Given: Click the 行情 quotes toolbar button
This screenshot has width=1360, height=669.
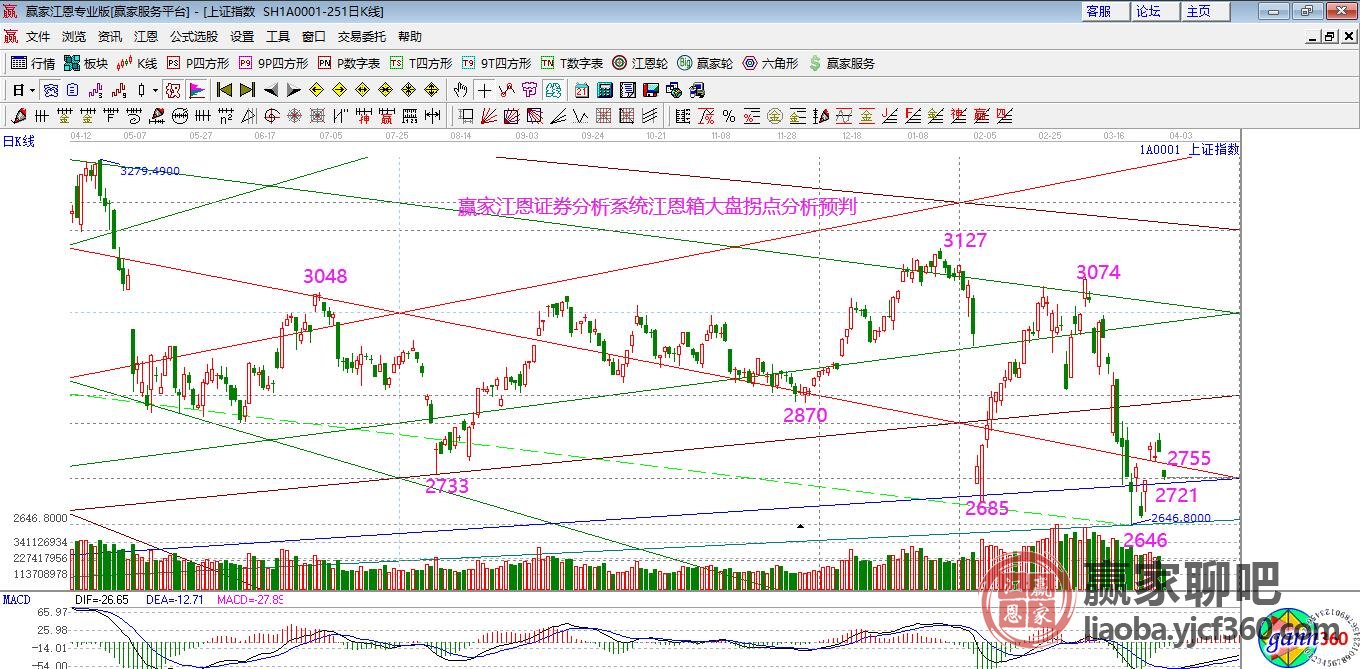Looking at the screenshot, I should (x=33, y=63).
